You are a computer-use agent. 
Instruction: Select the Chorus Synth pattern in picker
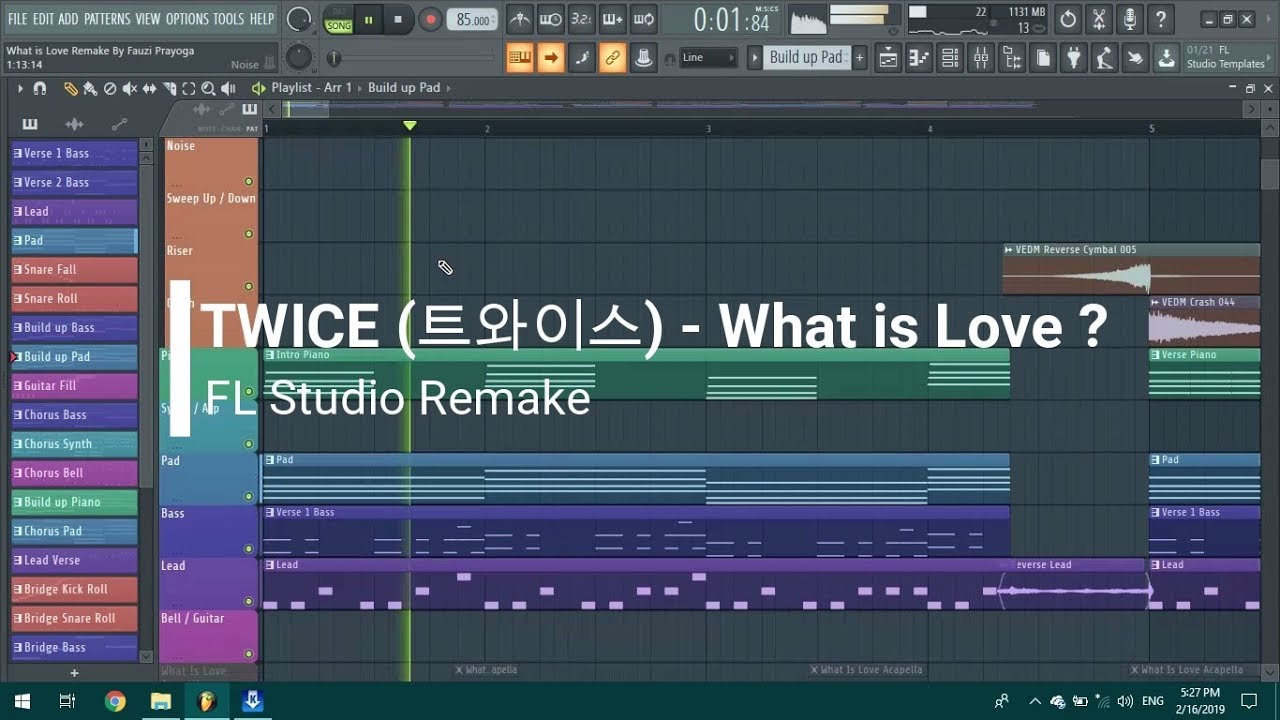74,444
